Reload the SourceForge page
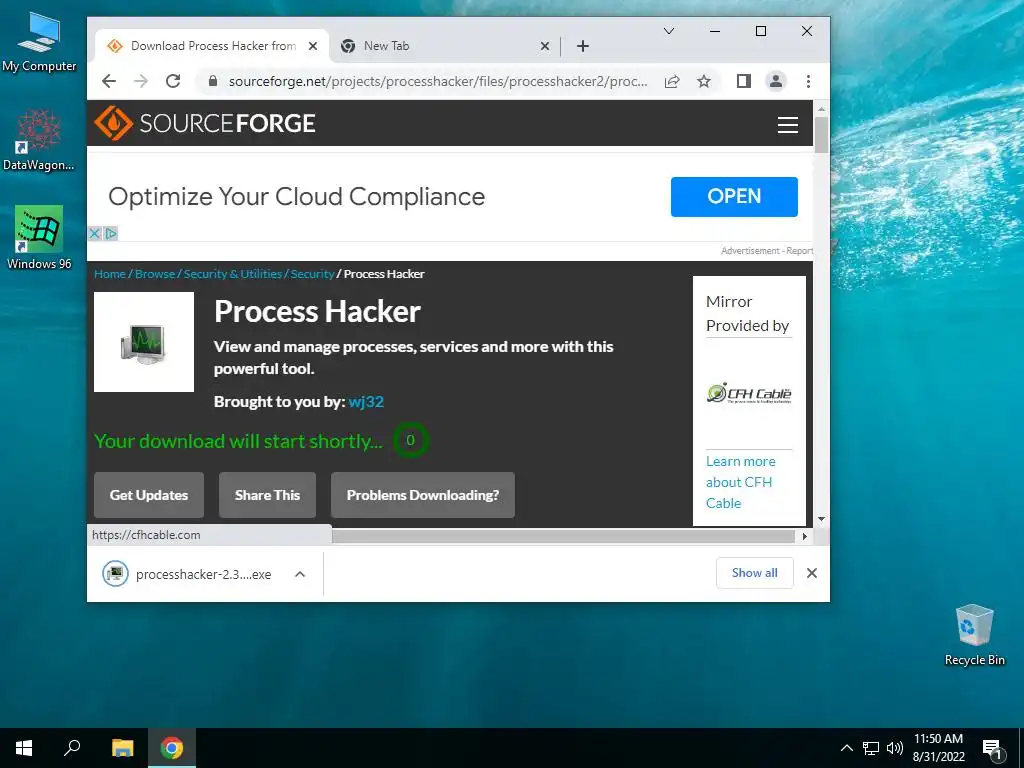The width and height of the screenshot is (1024, 768). (173, 81)
